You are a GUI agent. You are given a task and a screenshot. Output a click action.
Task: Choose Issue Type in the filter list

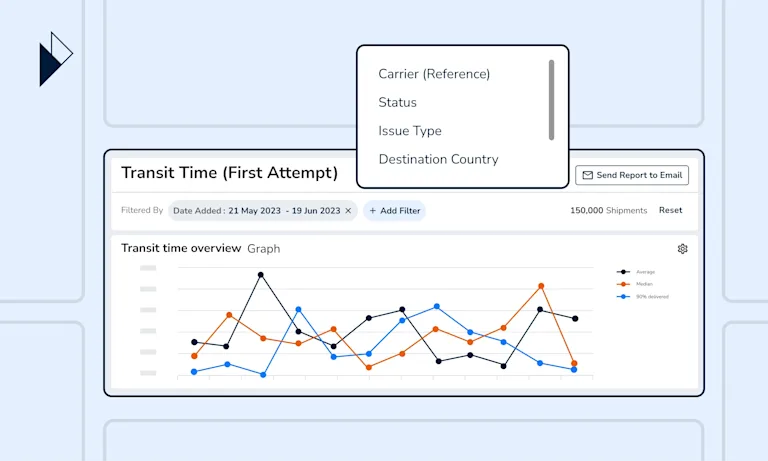tap(410, 131)
